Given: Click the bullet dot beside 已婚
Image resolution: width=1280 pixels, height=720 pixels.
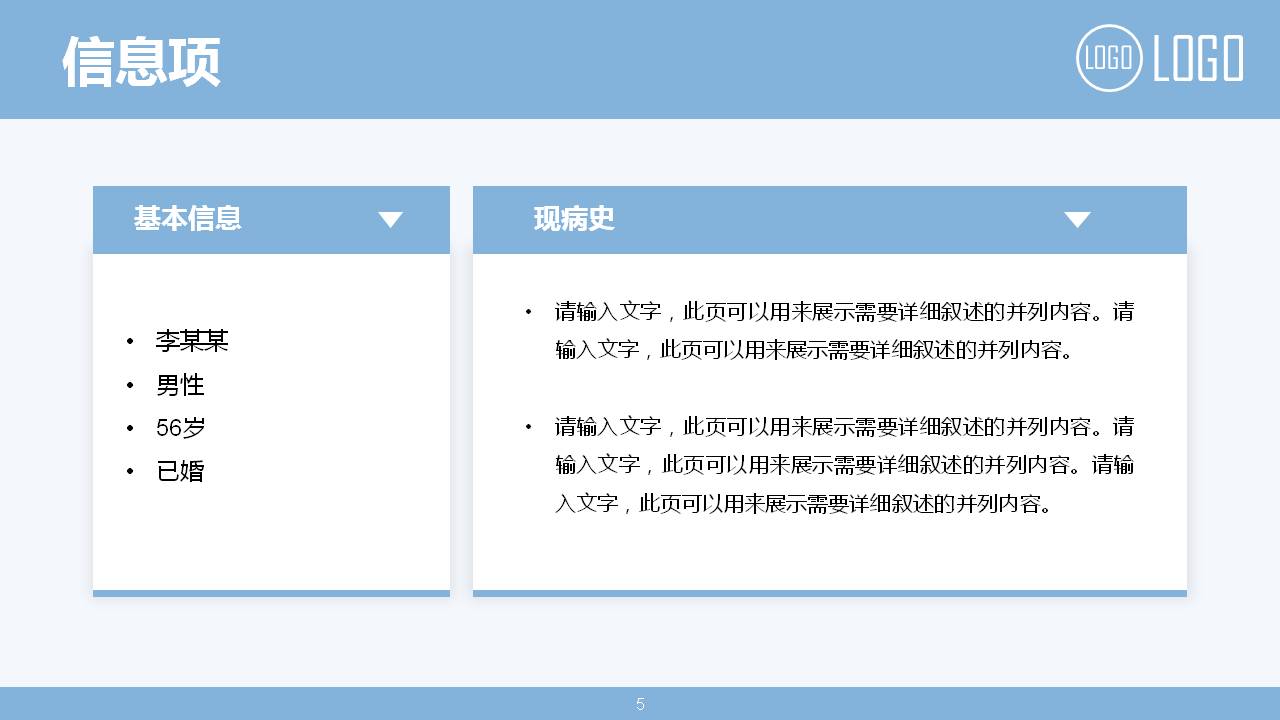Looking at the screenshot, I should point(129,471).
